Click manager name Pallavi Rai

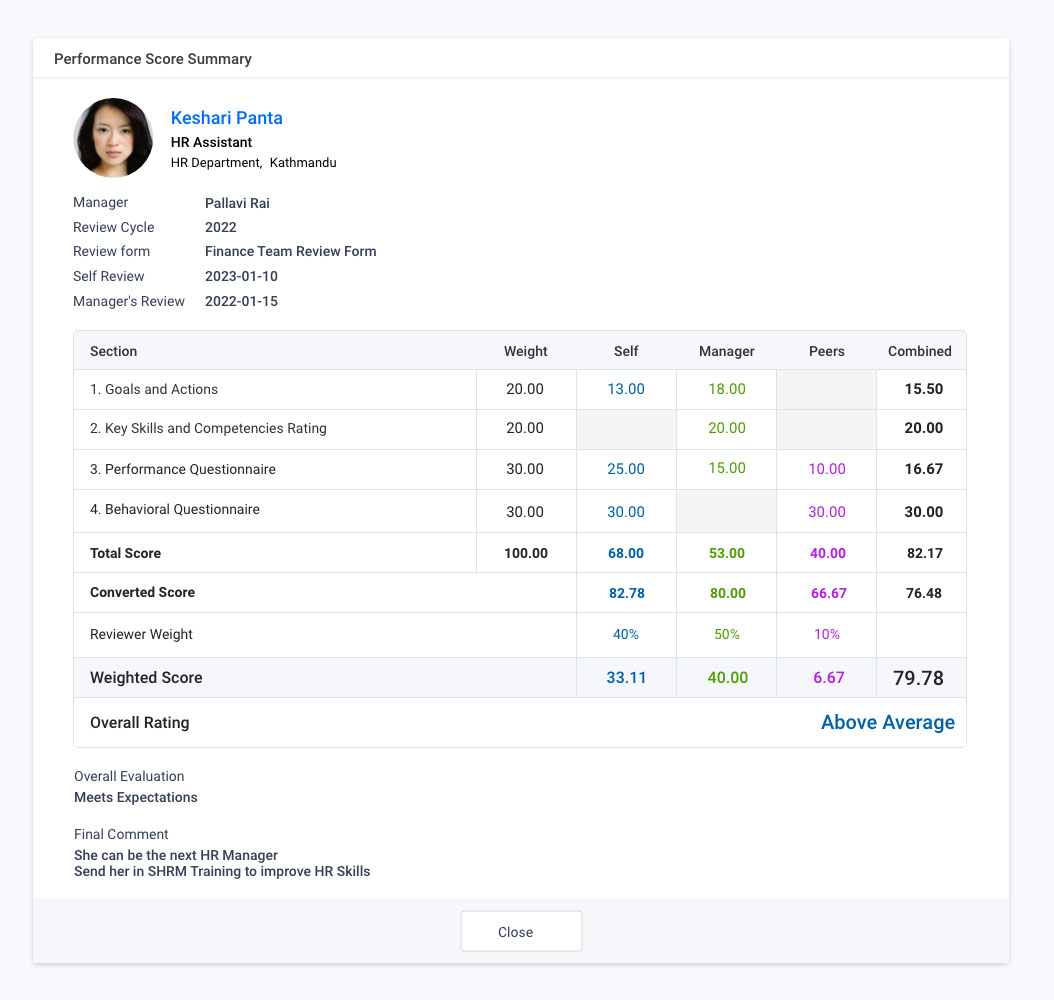(x=237, y=203)
